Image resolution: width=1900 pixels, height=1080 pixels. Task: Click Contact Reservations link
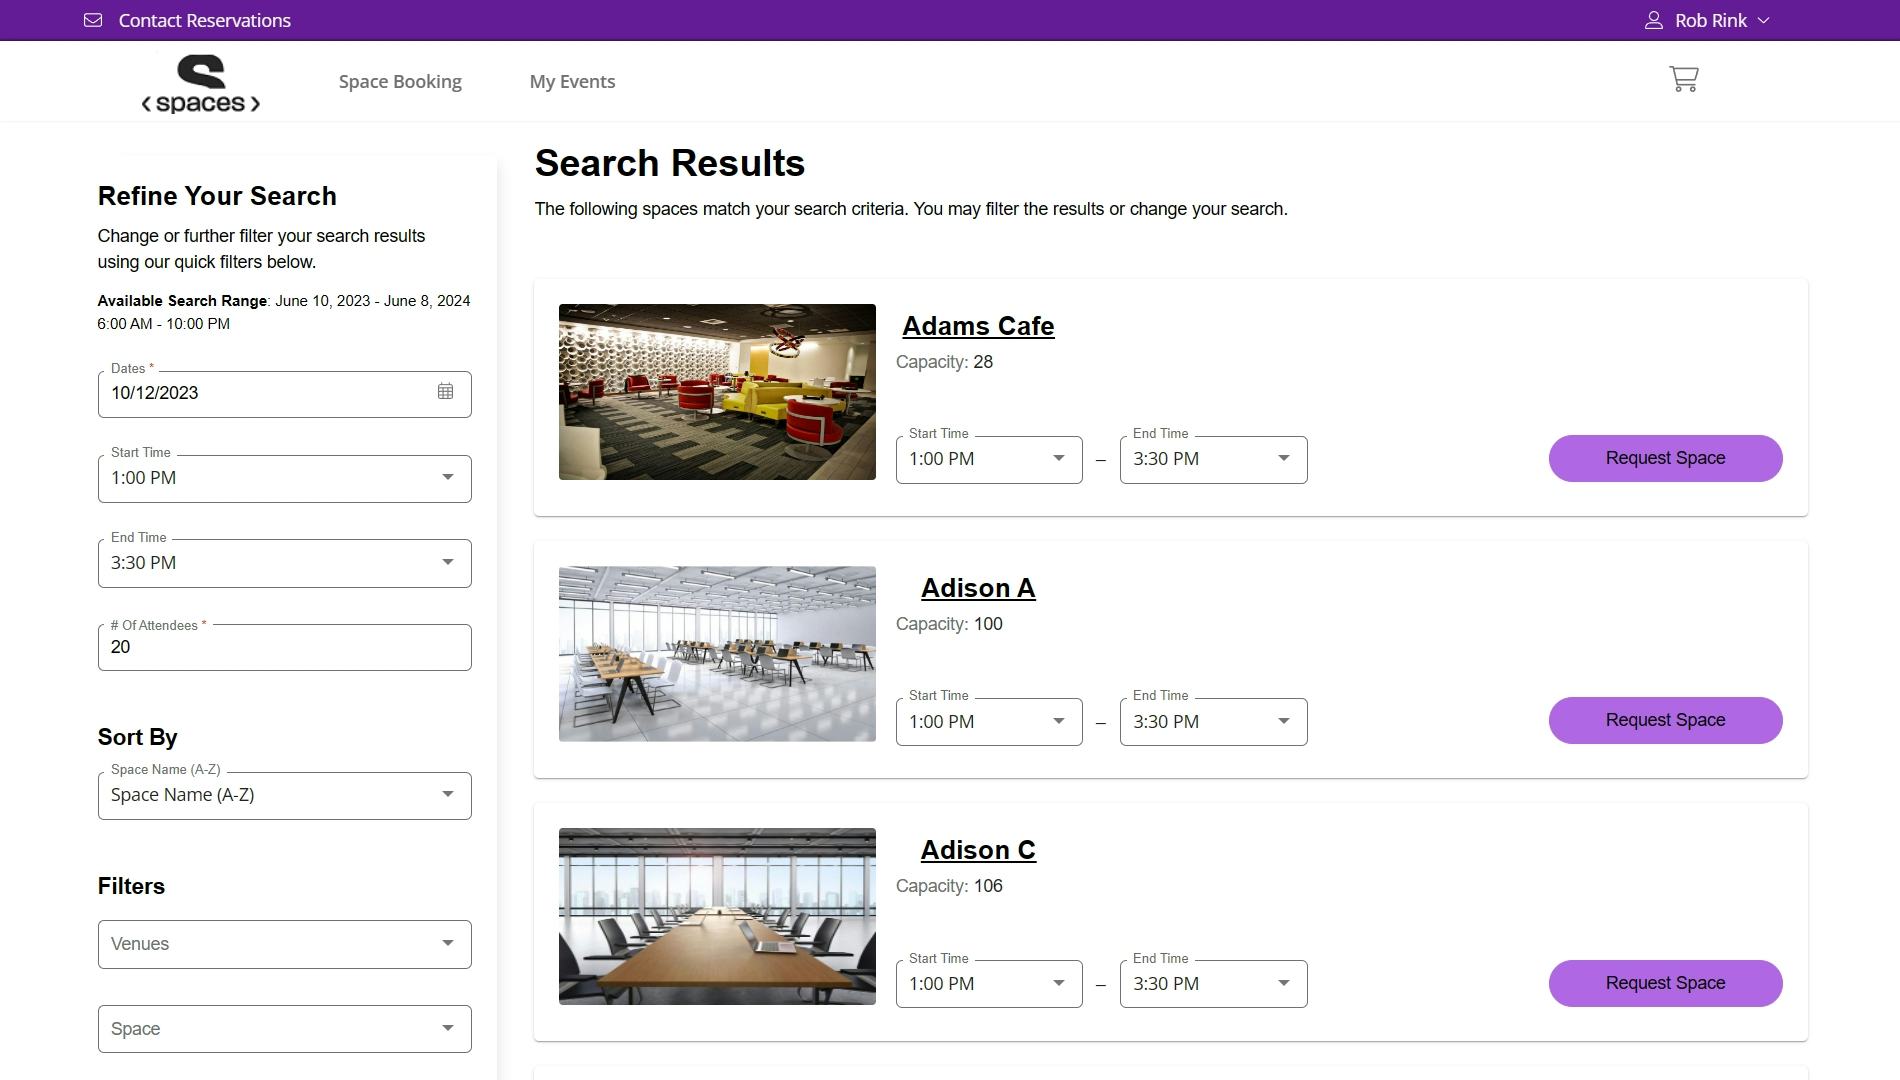pyautogui.click(x=204, y=20)
